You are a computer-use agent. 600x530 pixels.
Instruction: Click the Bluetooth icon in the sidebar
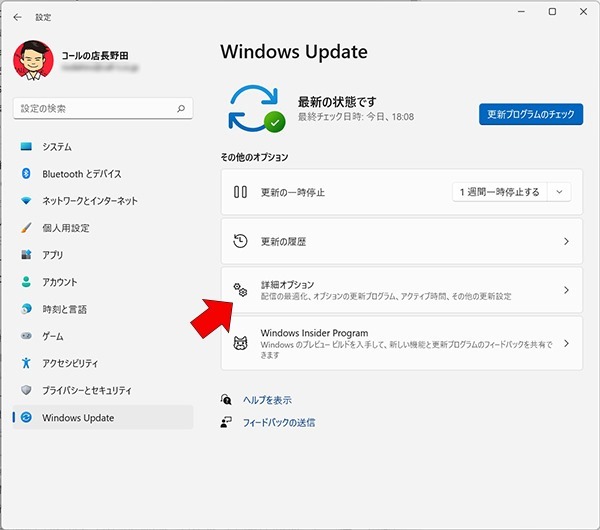tap(26, 173)
